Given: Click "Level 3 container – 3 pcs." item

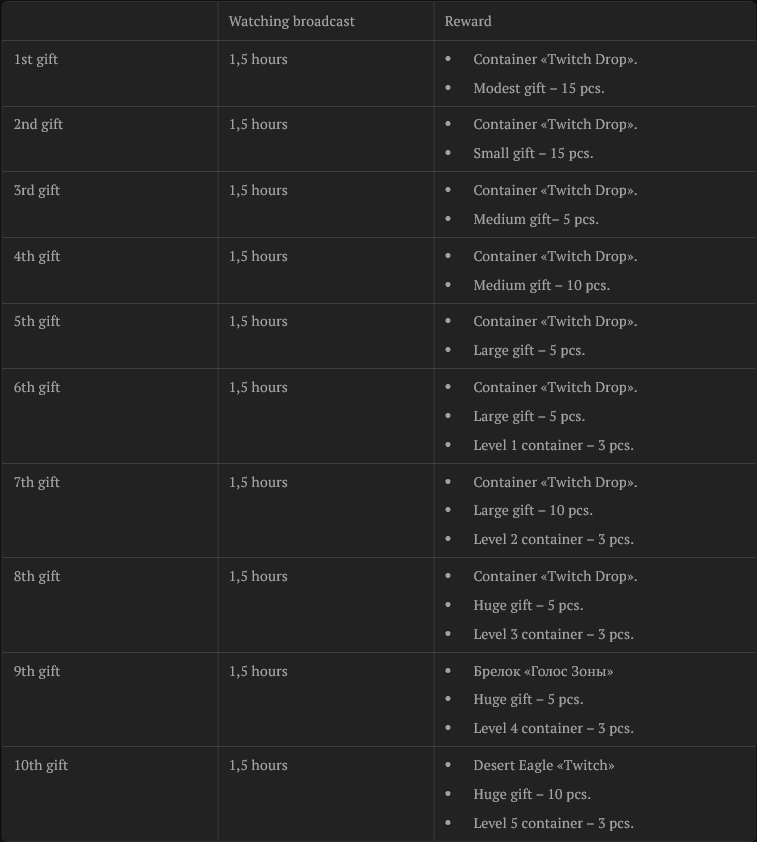Looking at the screenshot, I should pyautogui.click(x=553, y=634).
